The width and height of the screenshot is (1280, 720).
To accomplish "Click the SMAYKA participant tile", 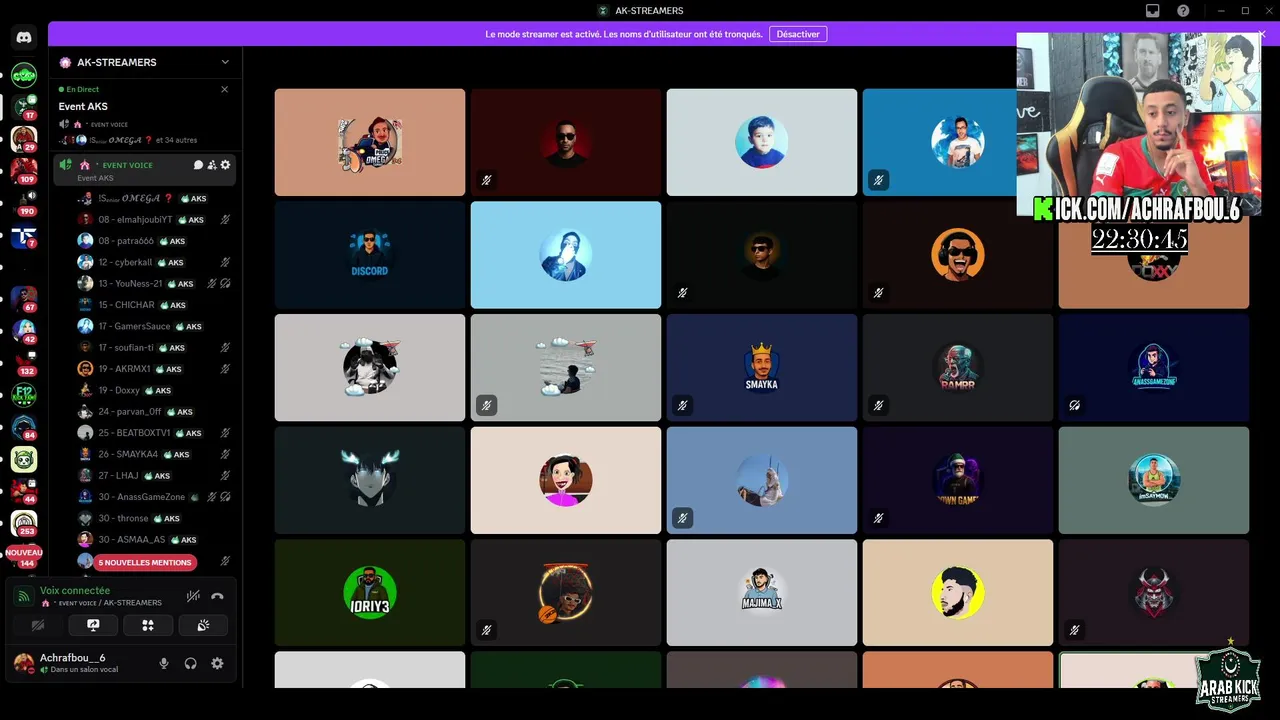I will (x=762, y=367).
